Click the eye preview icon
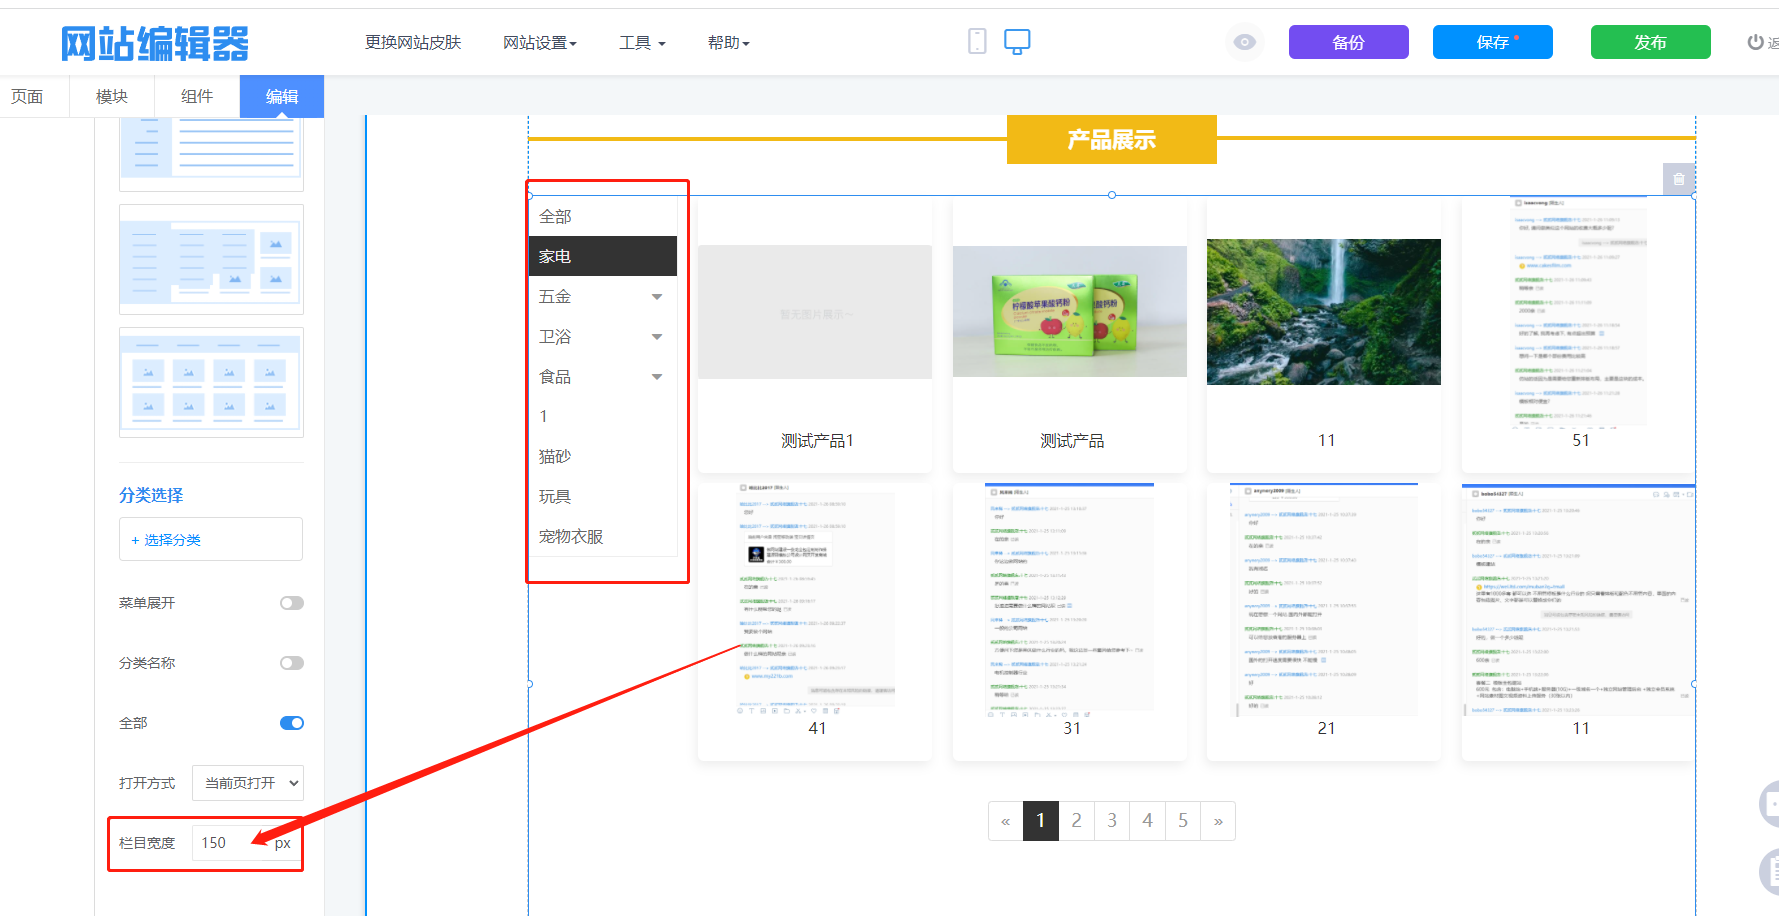This screenshot has width=1779, height=916. (1245, 42)
